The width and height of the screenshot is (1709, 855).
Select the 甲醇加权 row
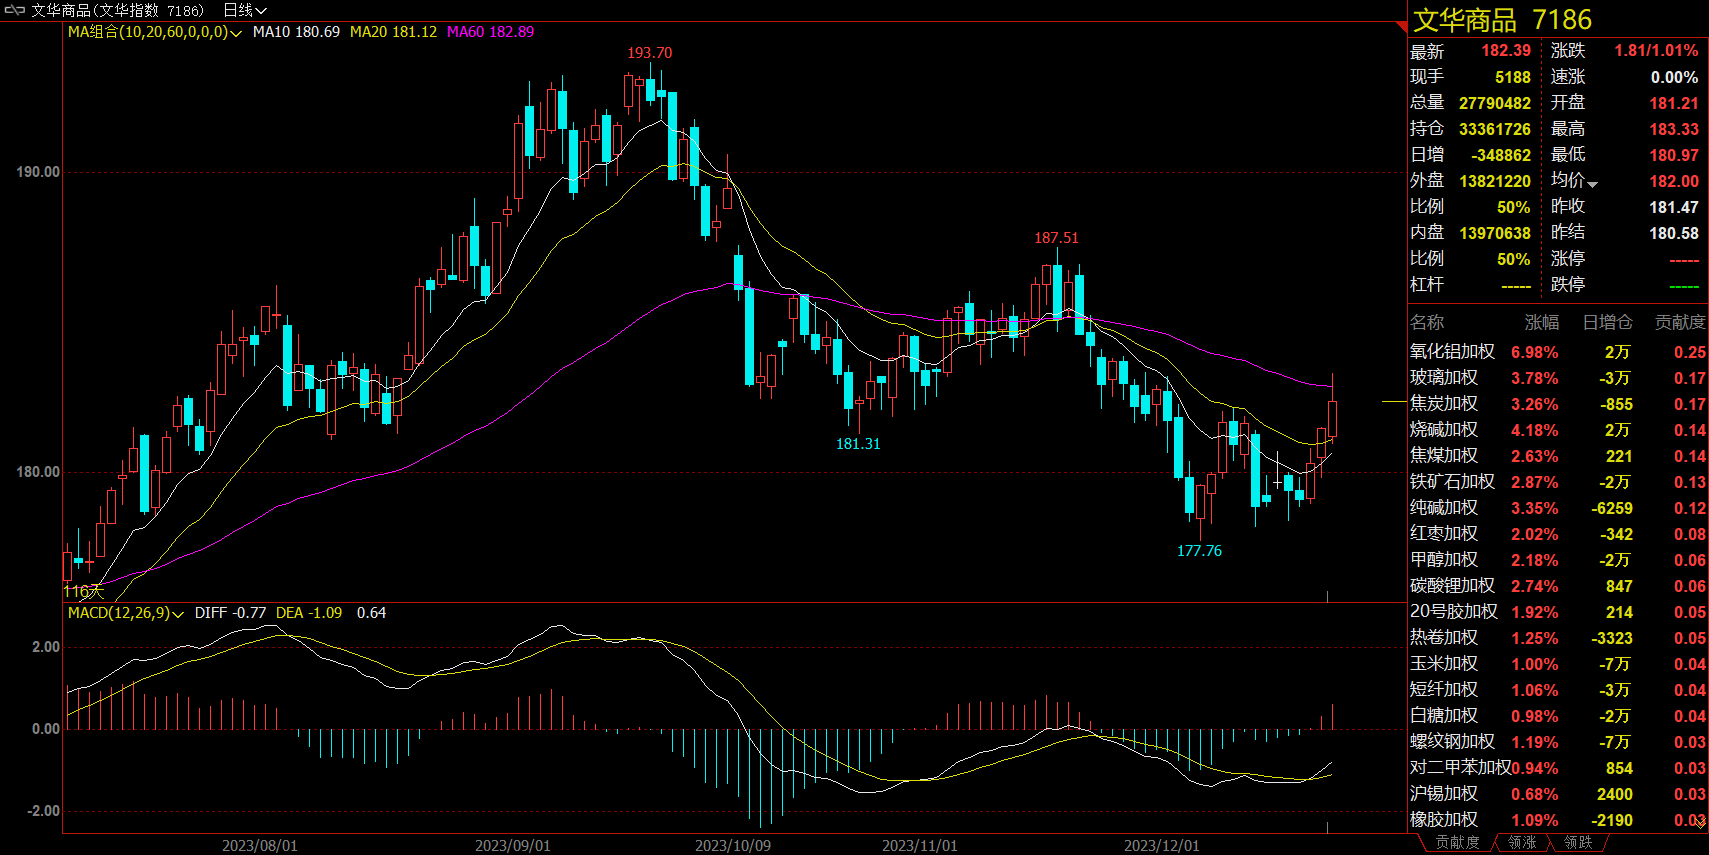[x=1558, y=560]
